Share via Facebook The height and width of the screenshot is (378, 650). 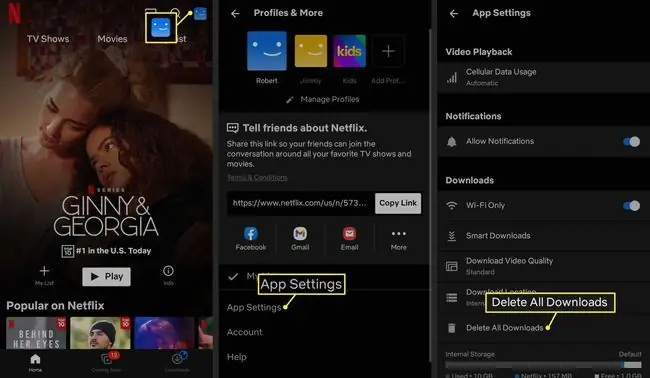[x=251, y=239]
